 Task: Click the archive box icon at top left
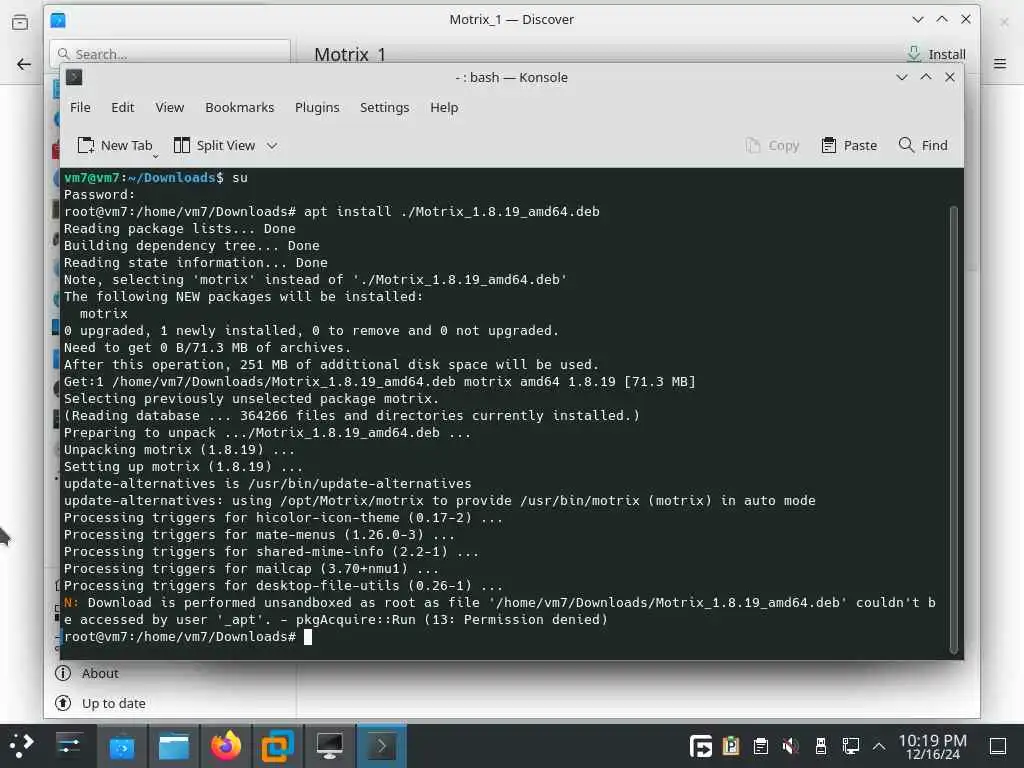[20, 23]
